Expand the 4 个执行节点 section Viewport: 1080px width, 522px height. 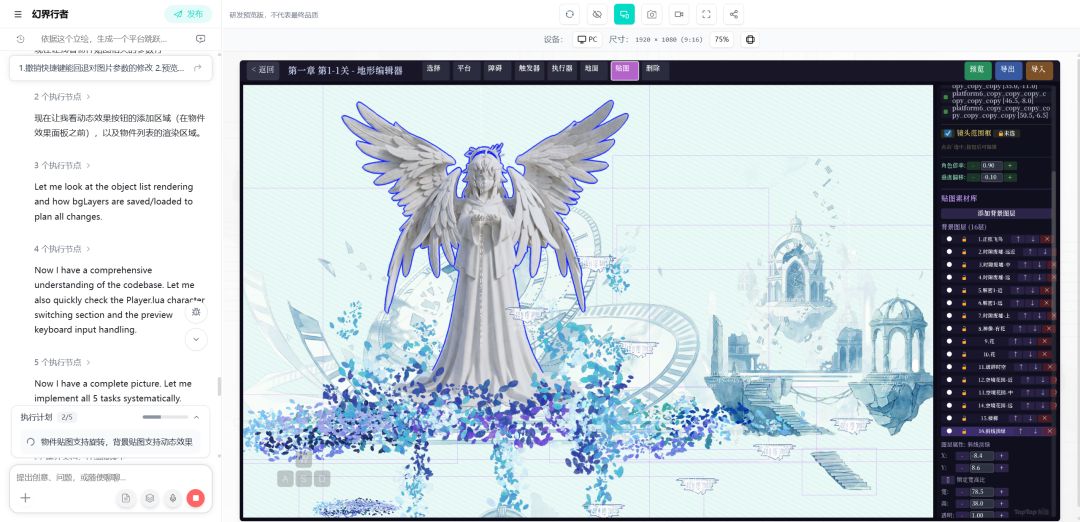[63, 249]
